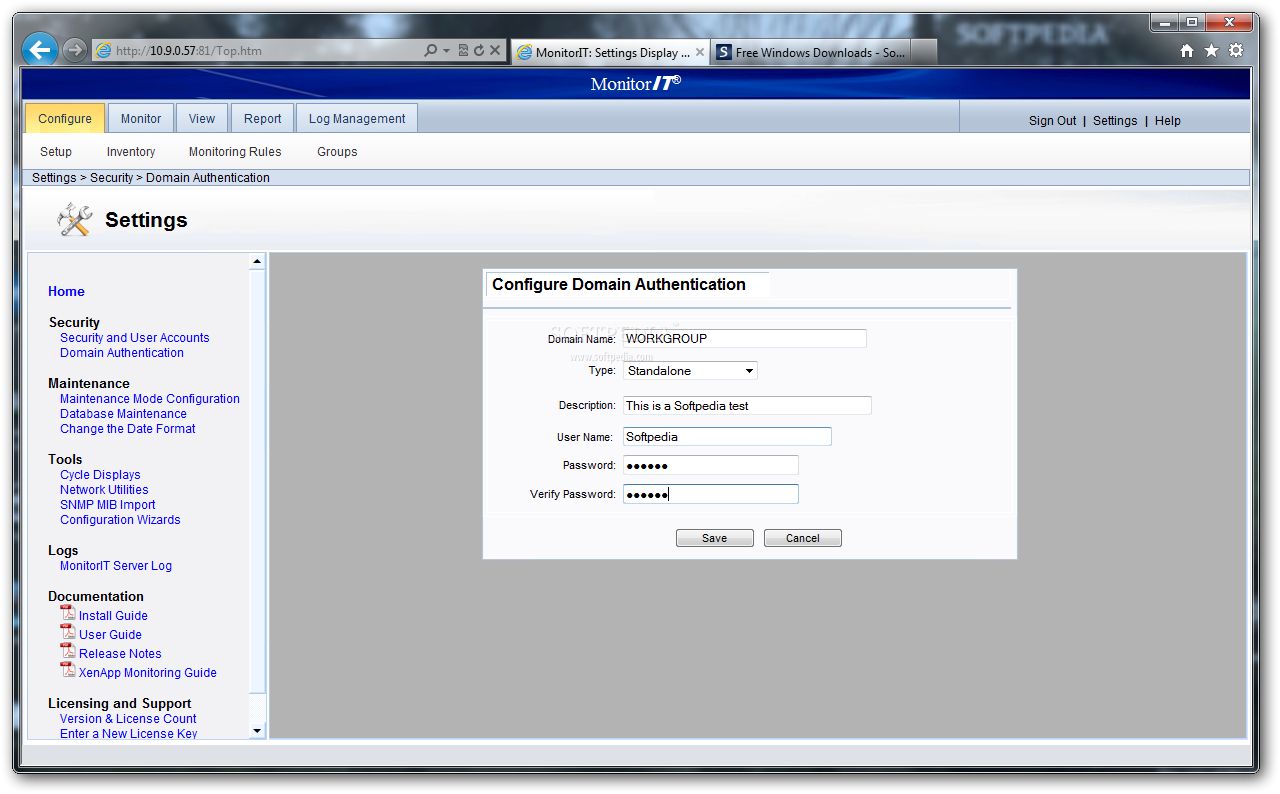Screen dimensions: 1280x794
Task: Click PDF icon beside XenApp Monitoring Guide
Action: tap(68, 670)
